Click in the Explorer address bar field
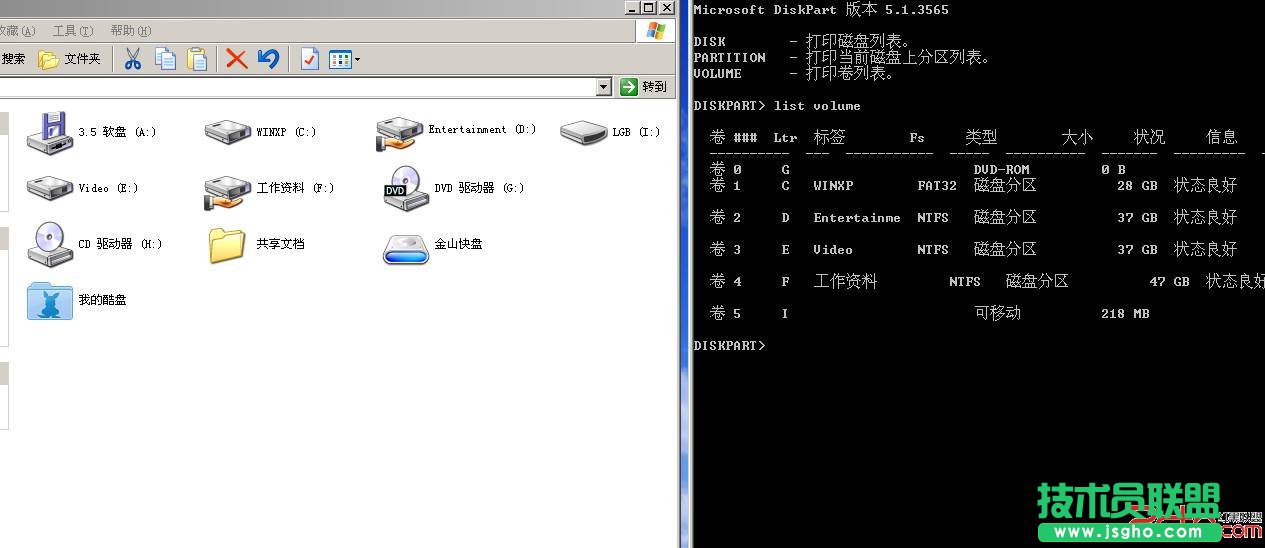Viewport: 1265px width, 548px height. coord(298,87)
